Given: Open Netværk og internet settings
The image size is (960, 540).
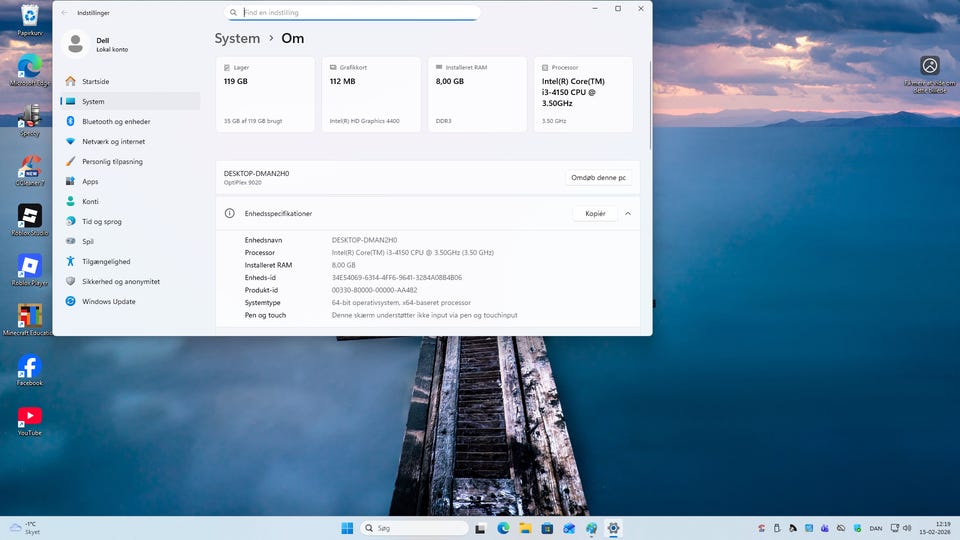Looking at the screenshot, I should pyautogui.click(x=113, y=141).
